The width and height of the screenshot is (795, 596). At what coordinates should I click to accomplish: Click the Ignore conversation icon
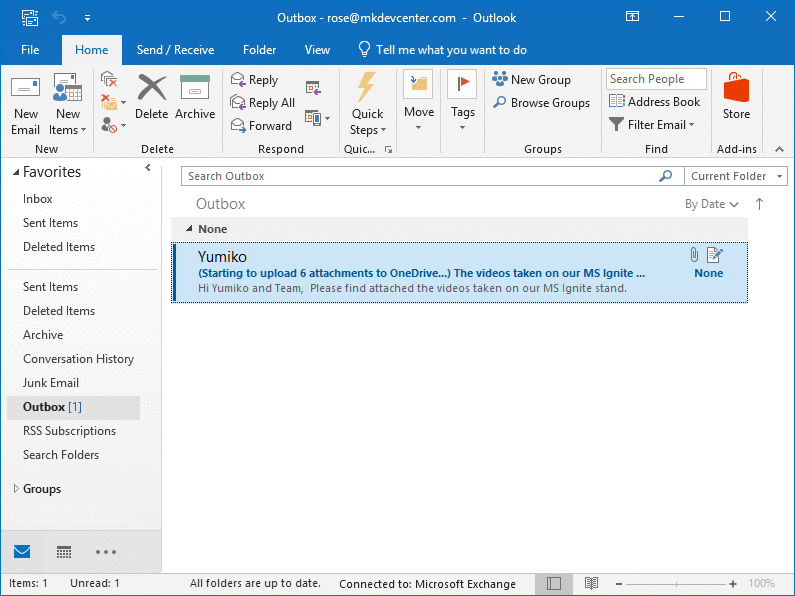click(109, 79)
